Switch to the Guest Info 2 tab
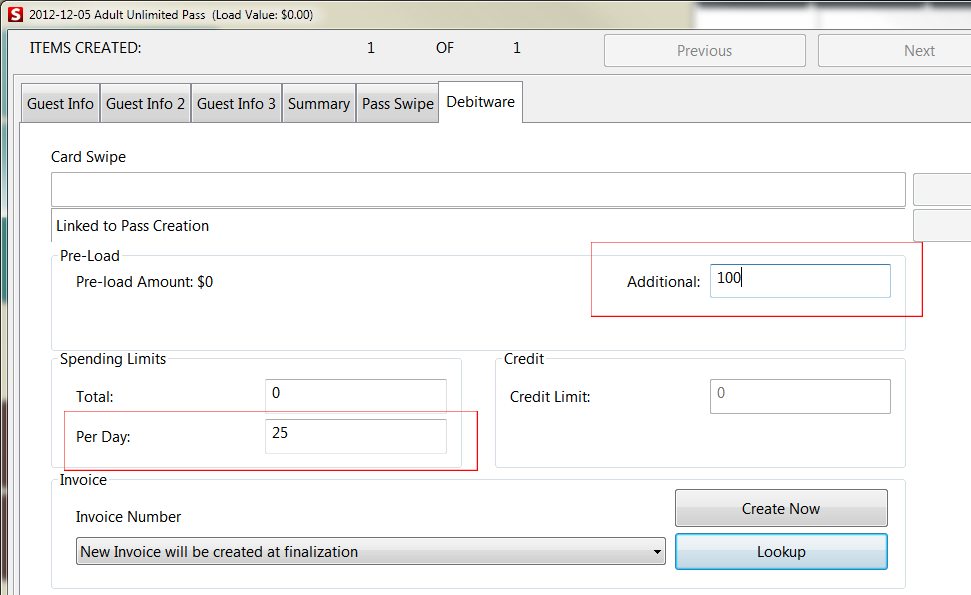971x595 pixels. [144, 102]
